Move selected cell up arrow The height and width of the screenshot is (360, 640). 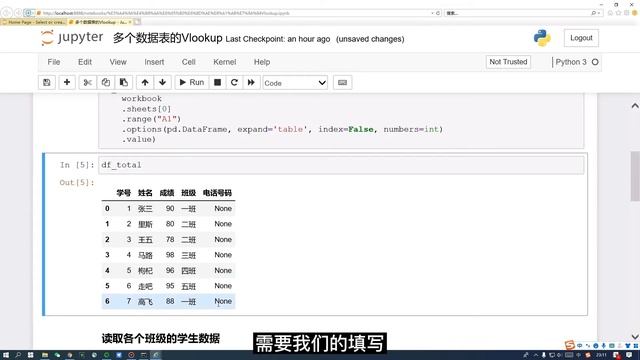click(145, 82)
